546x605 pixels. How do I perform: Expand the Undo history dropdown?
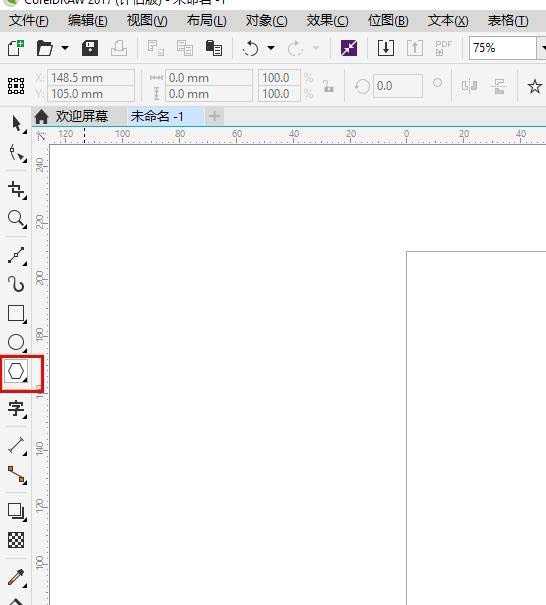point(271,48)
